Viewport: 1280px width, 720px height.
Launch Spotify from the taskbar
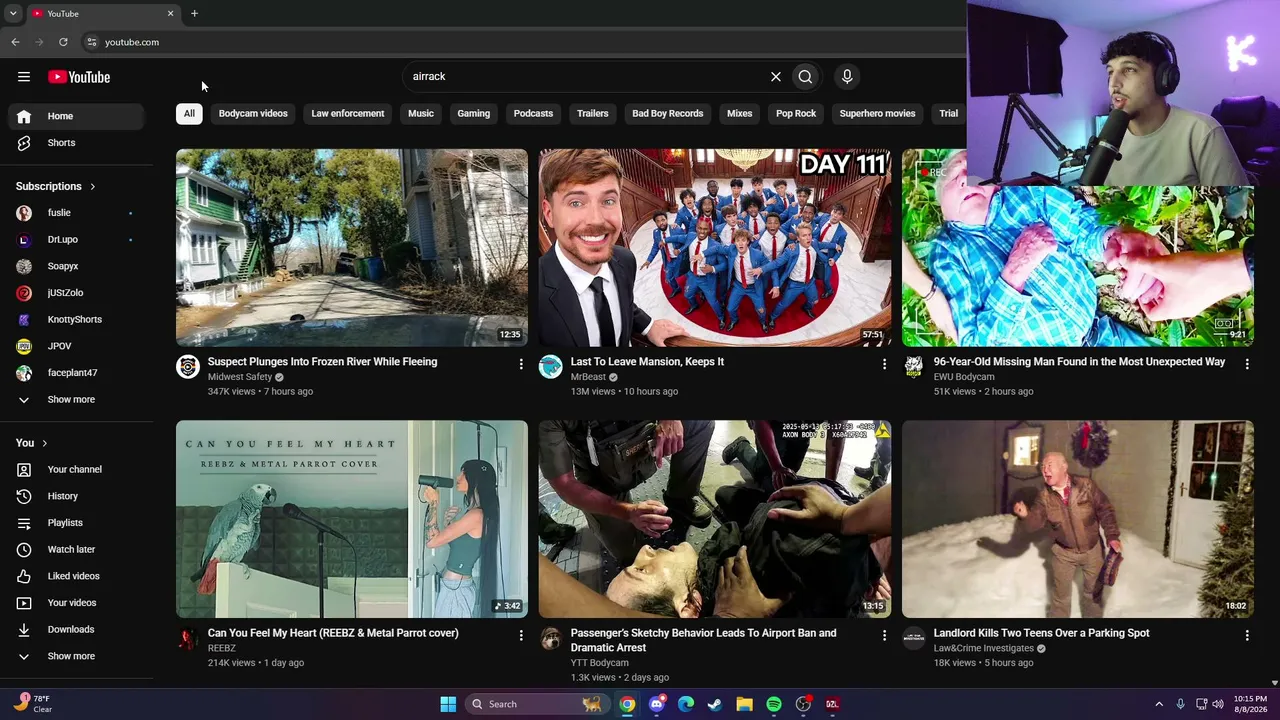774,704
